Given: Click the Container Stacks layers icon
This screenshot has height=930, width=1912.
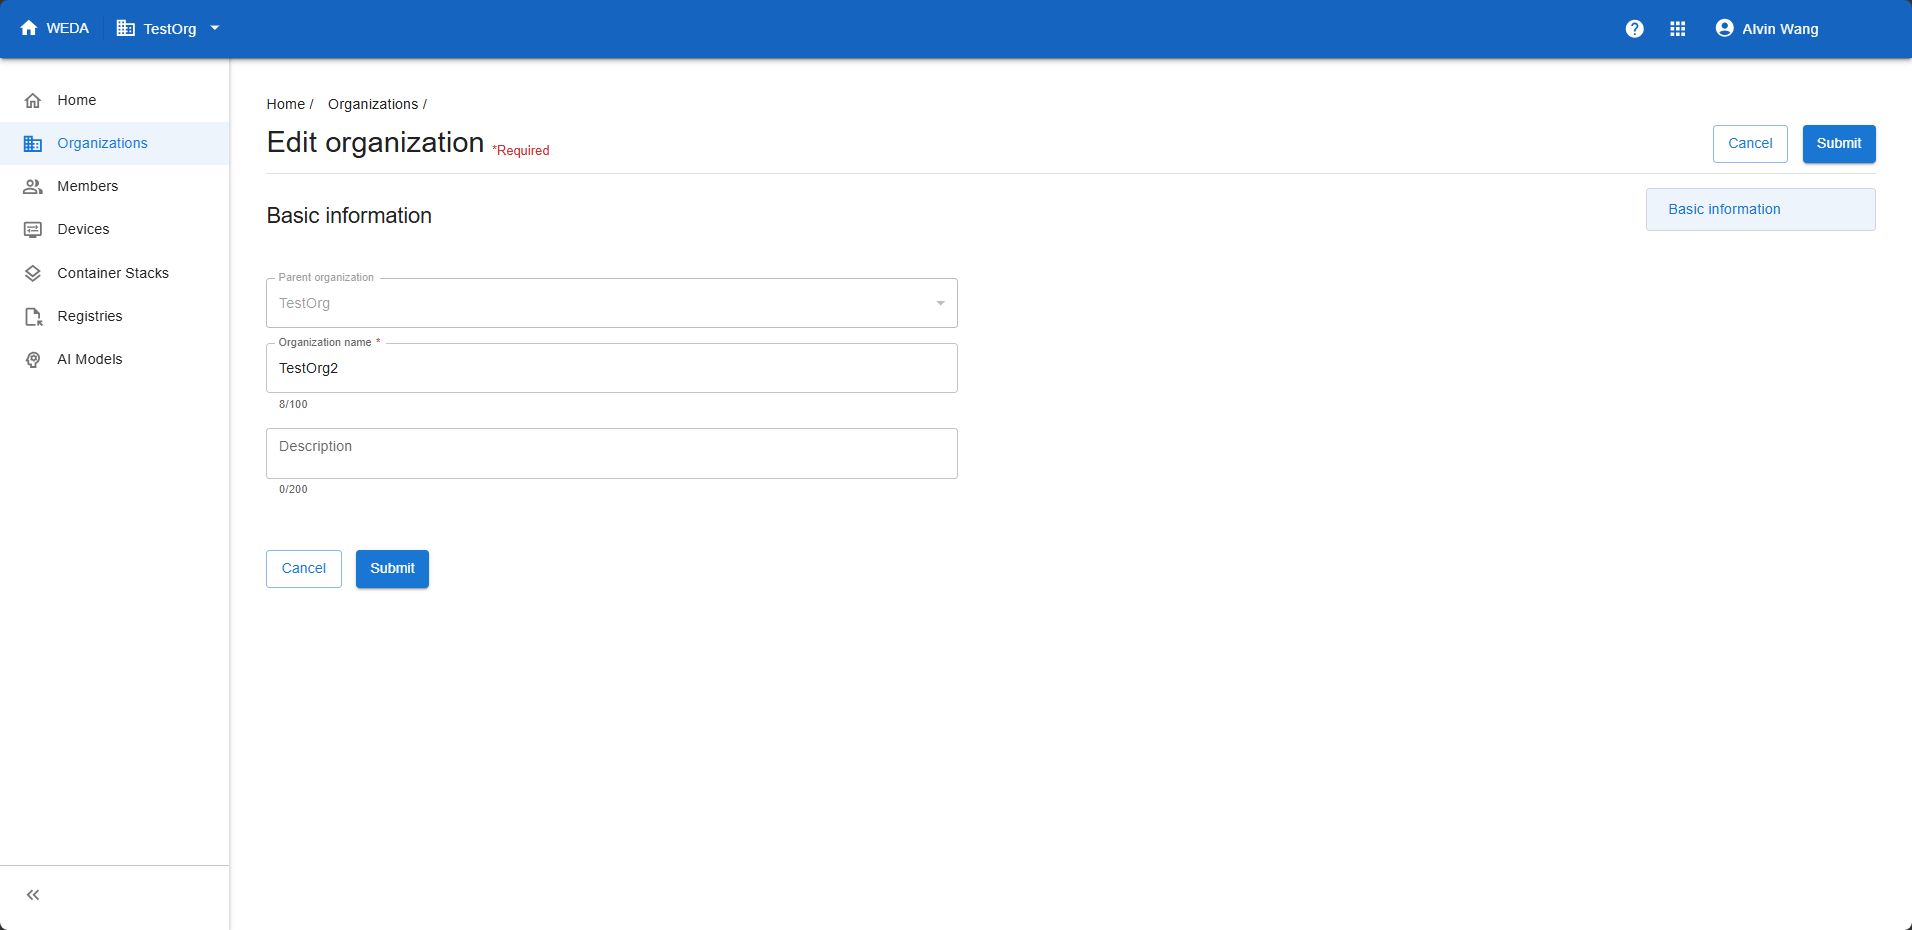Looking at the screenshot, I should coord(33,273).
